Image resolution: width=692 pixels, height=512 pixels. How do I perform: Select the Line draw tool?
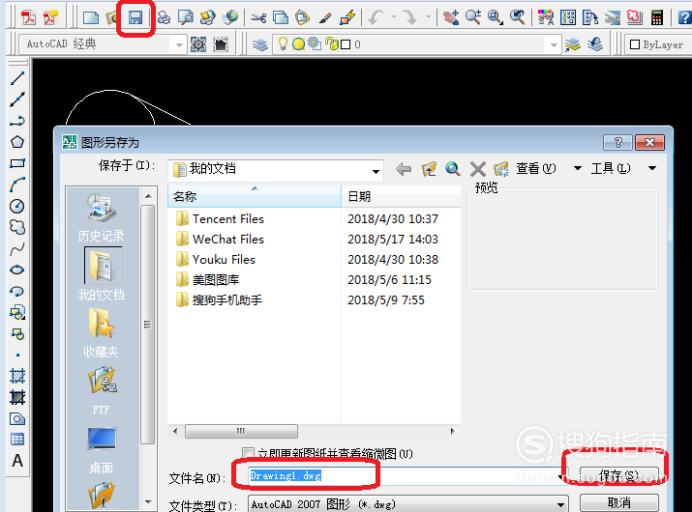[x=17, y=78]
